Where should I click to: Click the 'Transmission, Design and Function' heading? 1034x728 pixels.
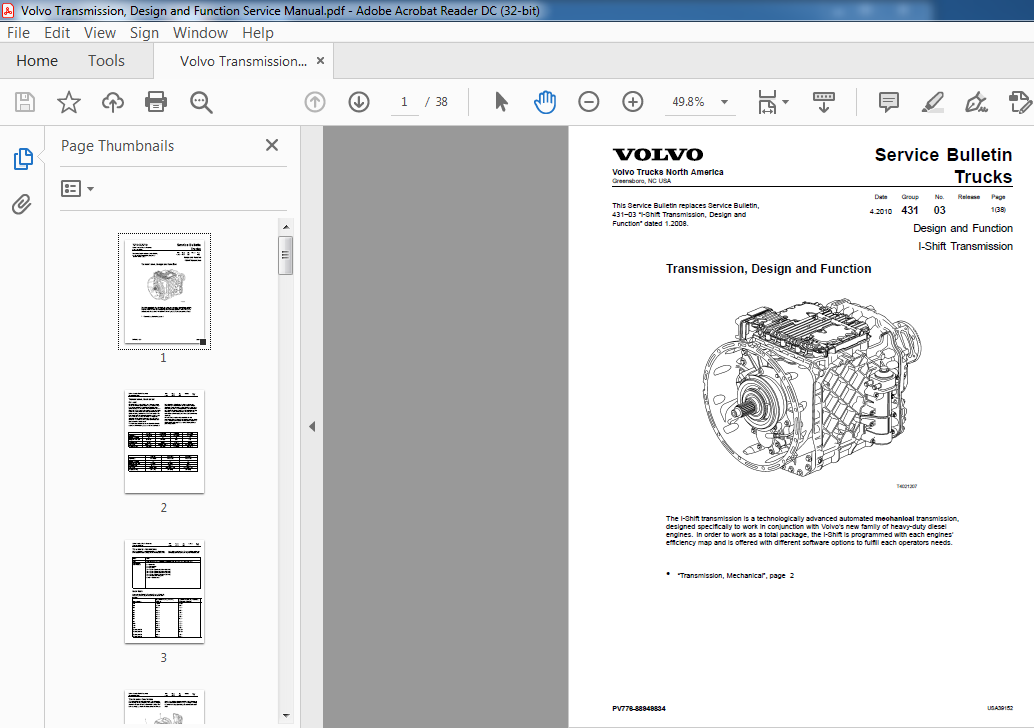click(768, 269)
